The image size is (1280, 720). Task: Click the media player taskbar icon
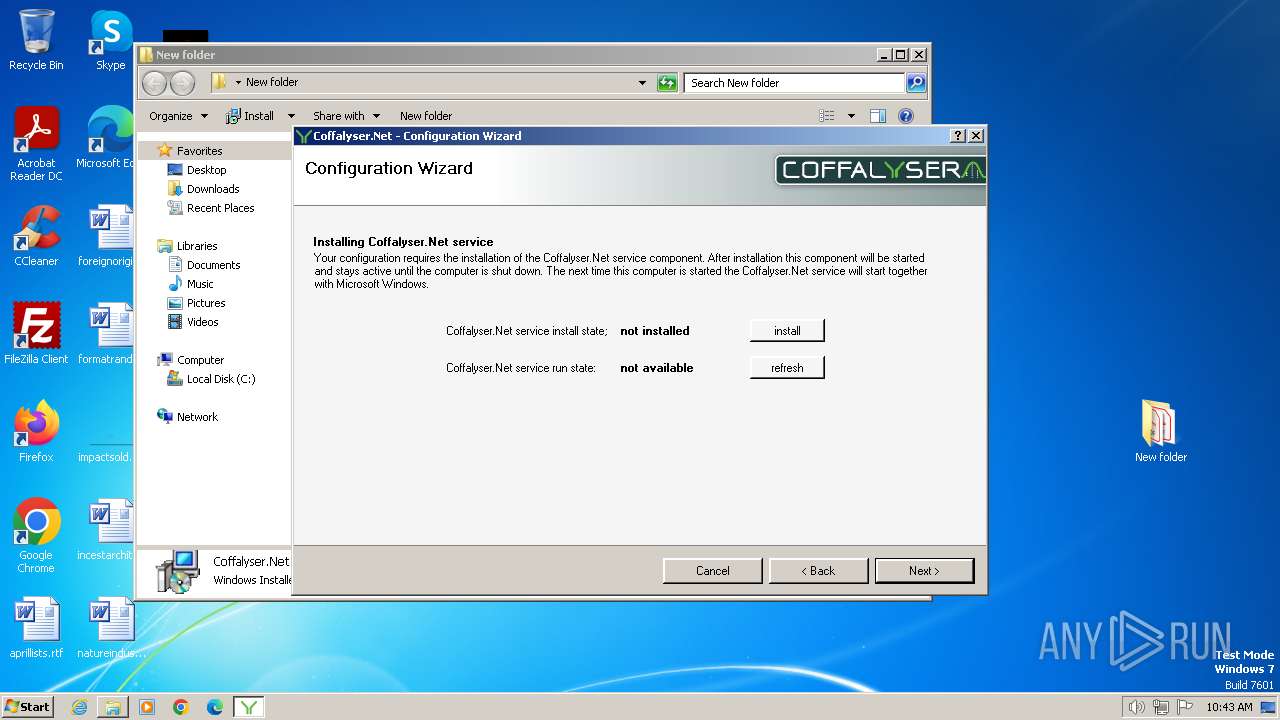[147, 707]
